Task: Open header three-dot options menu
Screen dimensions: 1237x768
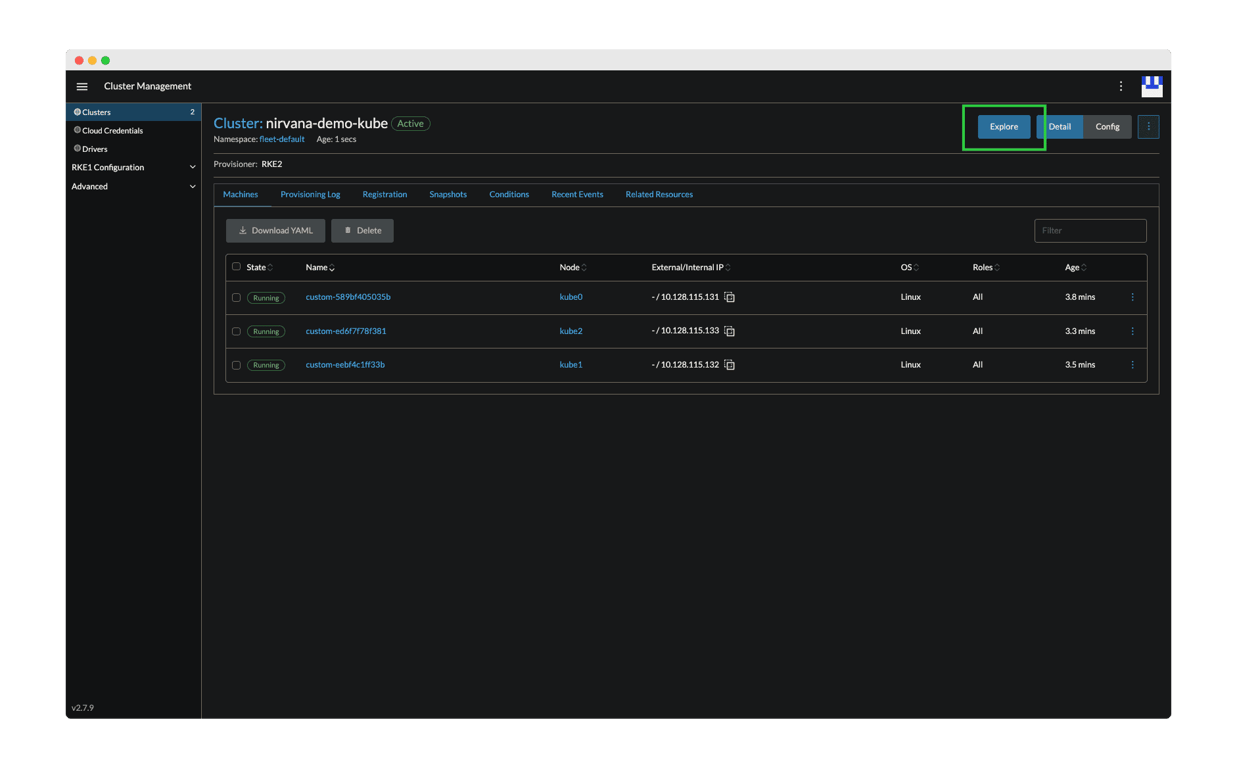Action: point(1120,87)
